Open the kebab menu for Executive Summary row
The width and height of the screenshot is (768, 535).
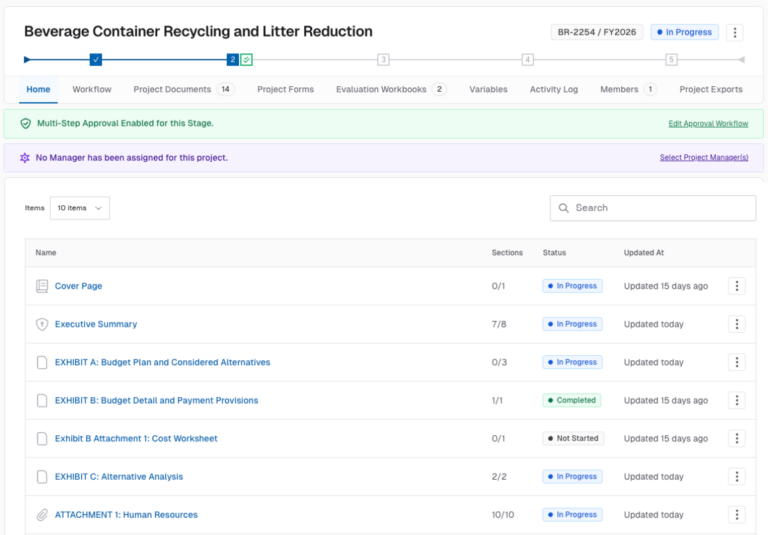click(x=736, y=324)
